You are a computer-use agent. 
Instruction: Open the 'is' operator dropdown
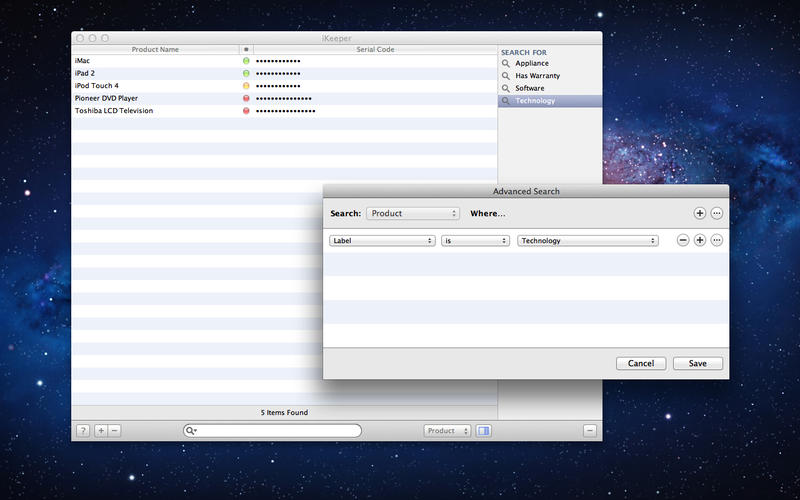pyautogui.click(x=475, y=241)
